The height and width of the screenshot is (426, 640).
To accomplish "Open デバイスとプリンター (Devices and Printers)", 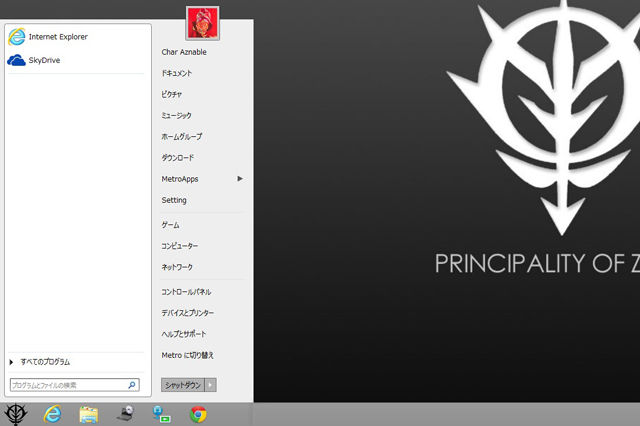I will [x=187, y=313].
